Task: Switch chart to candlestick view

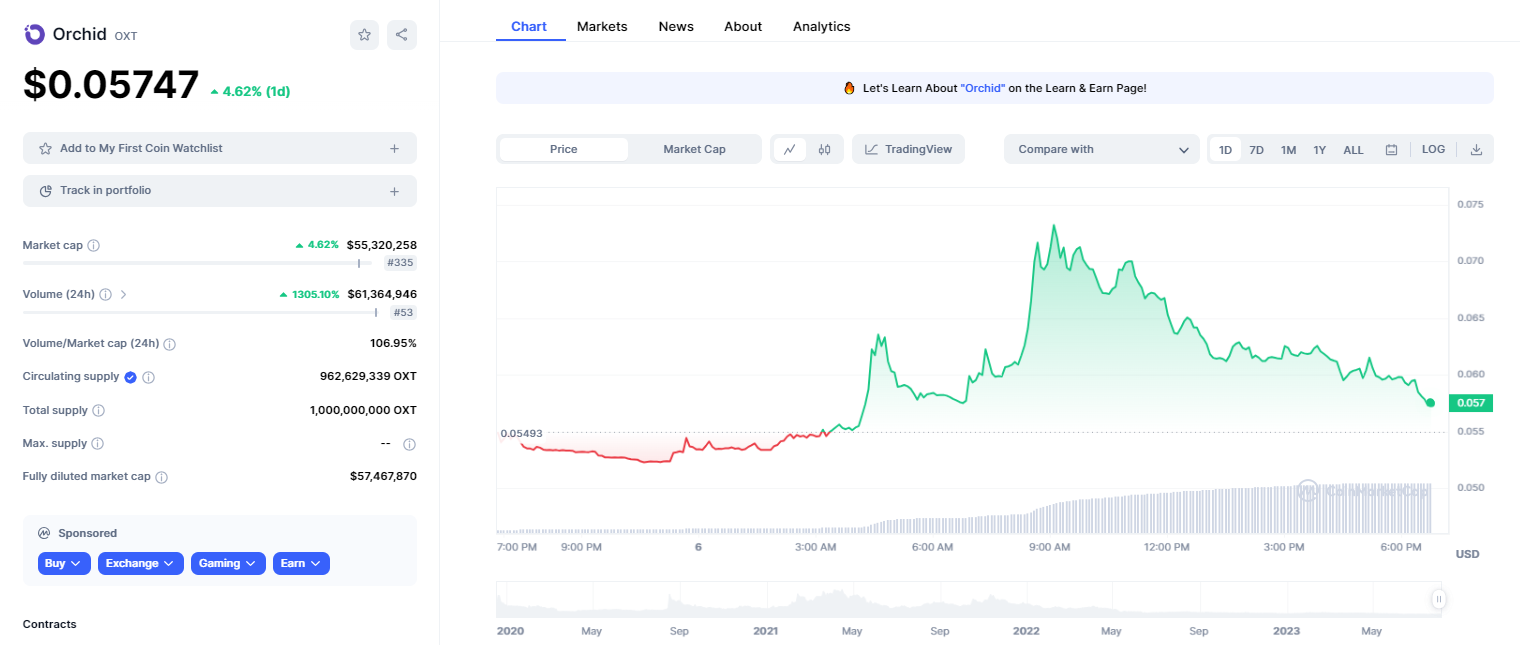Action: tap(825, 149)
